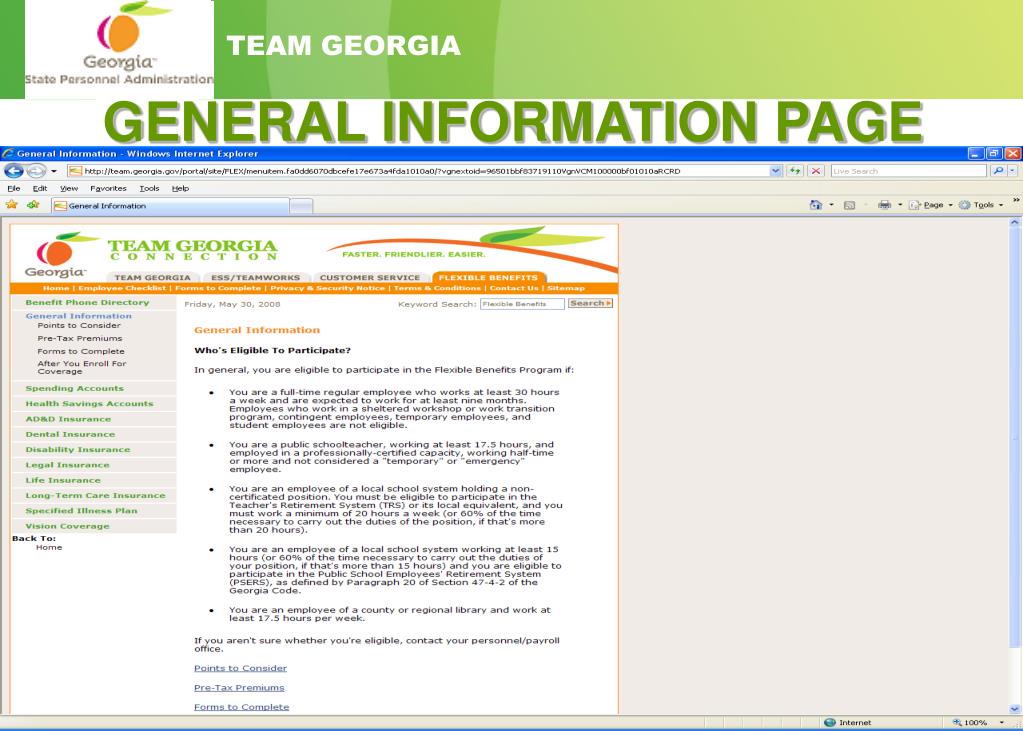Open the Help menu
Viewport: 1023px width, 731px height.
(180, 188)
